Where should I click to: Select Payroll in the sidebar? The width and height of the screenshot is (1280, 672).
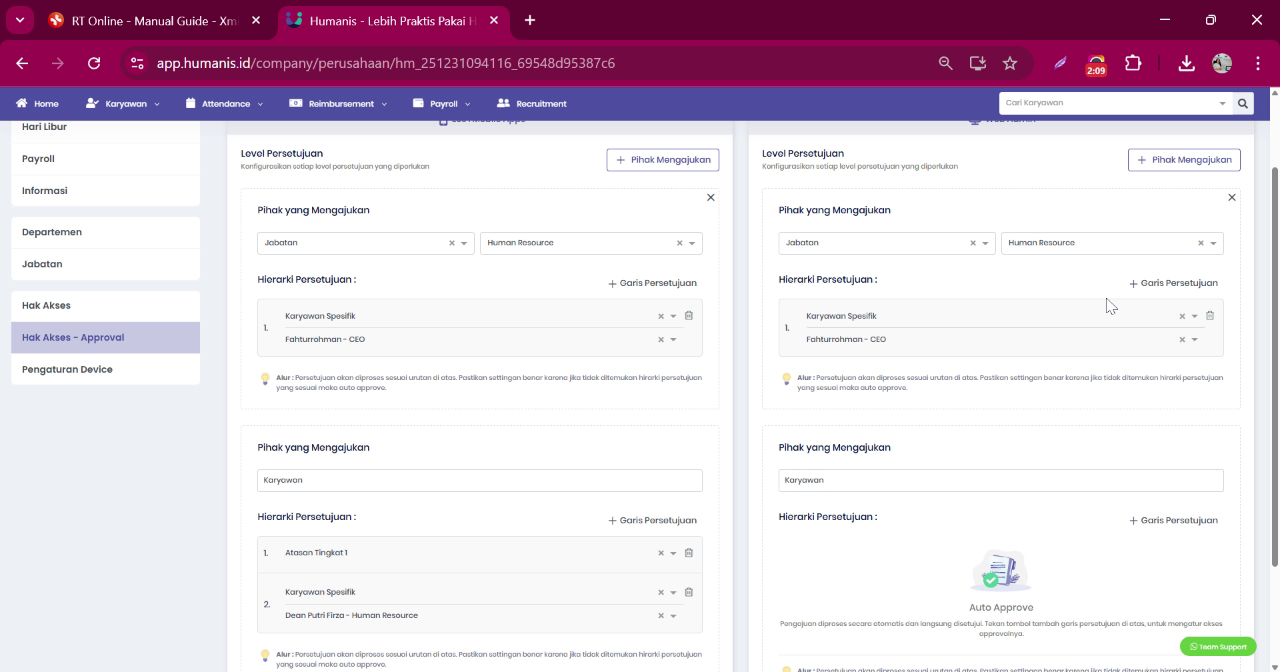[105, 158]
